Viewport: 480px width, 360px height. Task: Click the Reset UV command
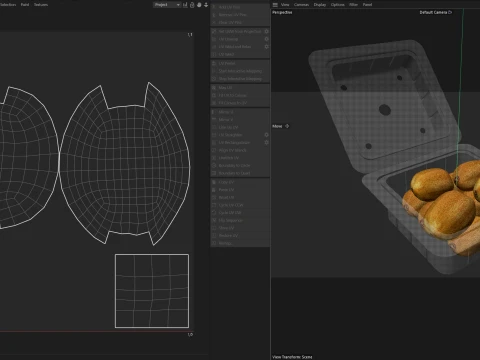point(240,198)
